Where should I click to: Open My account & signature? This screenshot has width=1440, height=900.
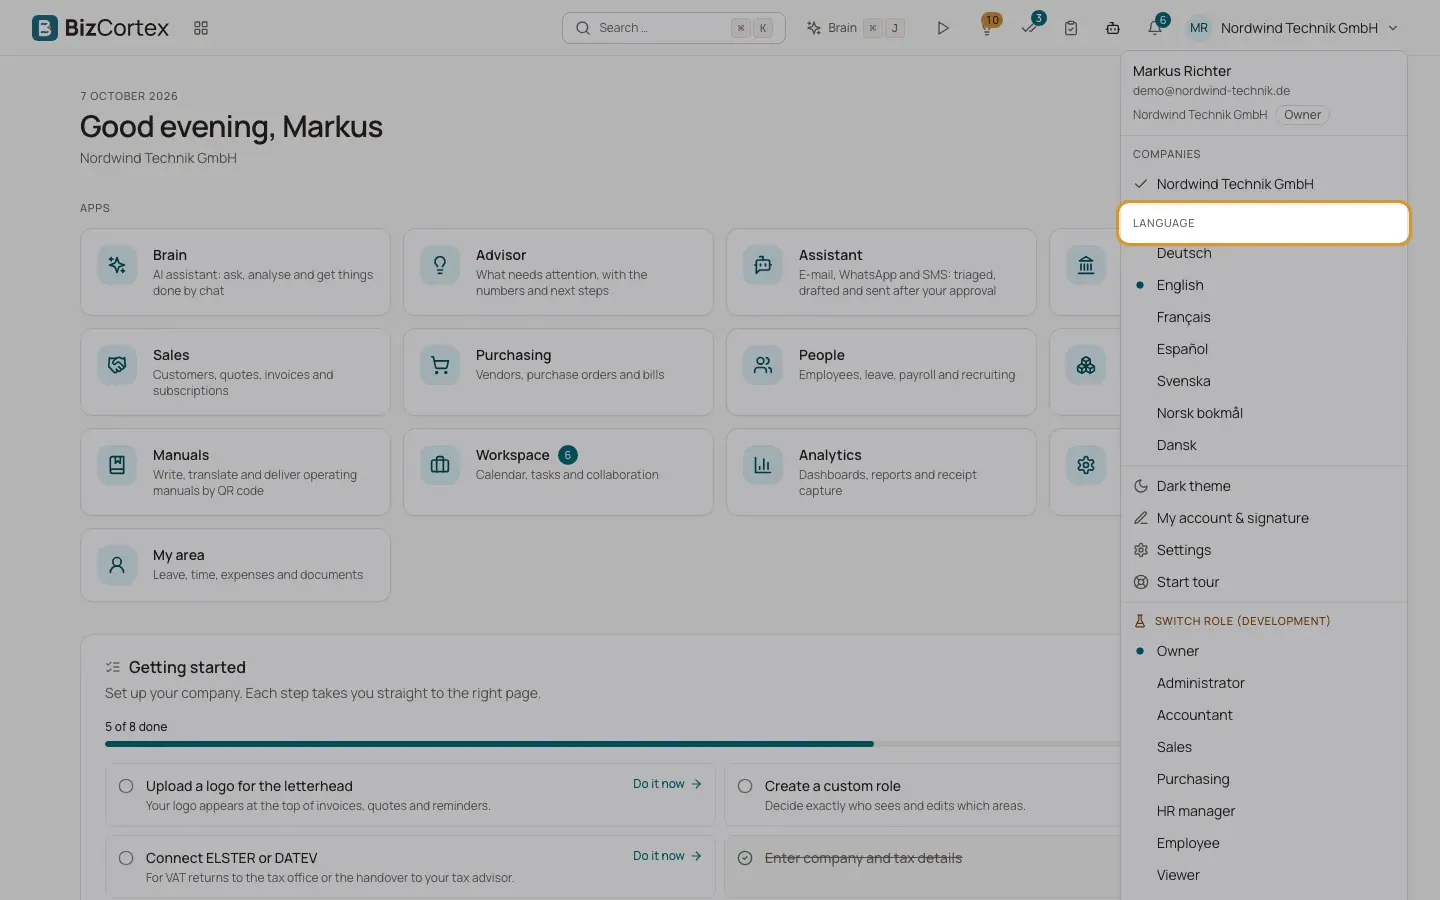pyautogui.click(x=1264, y=518)
